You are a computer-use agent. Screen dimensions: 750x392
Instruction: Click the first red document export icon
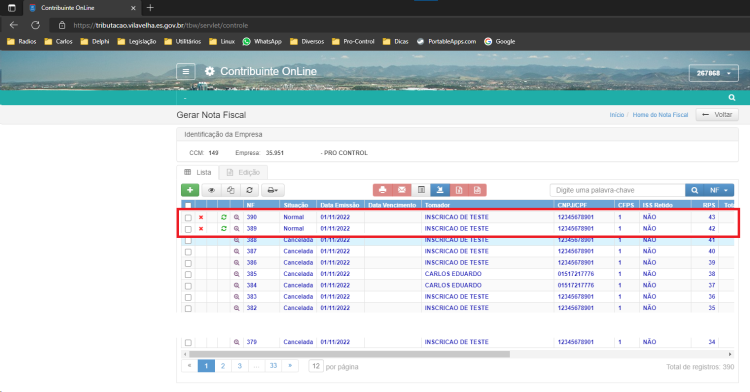[459, 190]
